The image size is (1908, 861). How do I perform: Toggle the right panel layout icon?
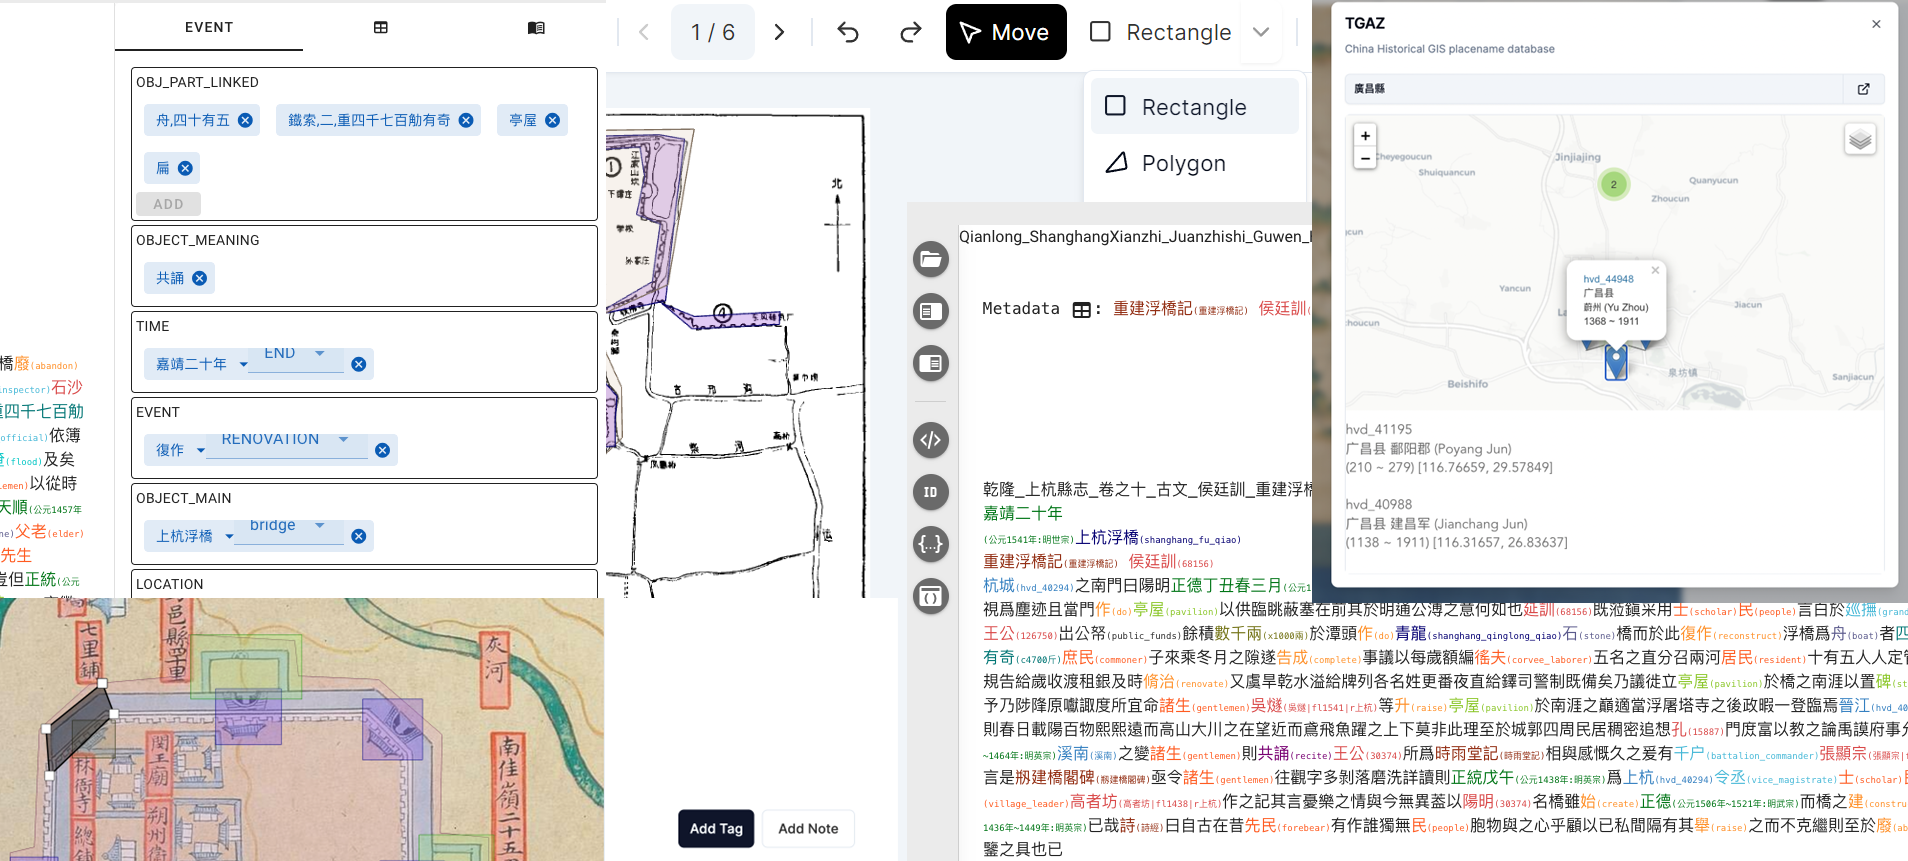(931, 363)
